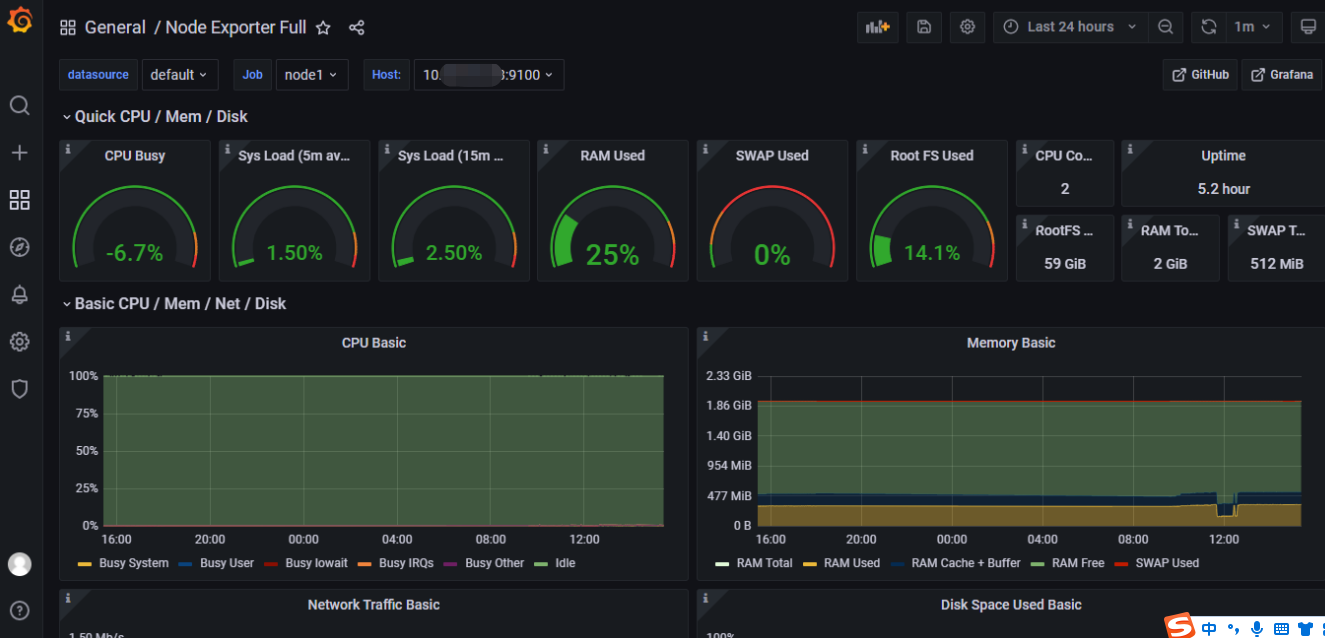Open the Last 24 hours time picker

(x=1070, y=27)
